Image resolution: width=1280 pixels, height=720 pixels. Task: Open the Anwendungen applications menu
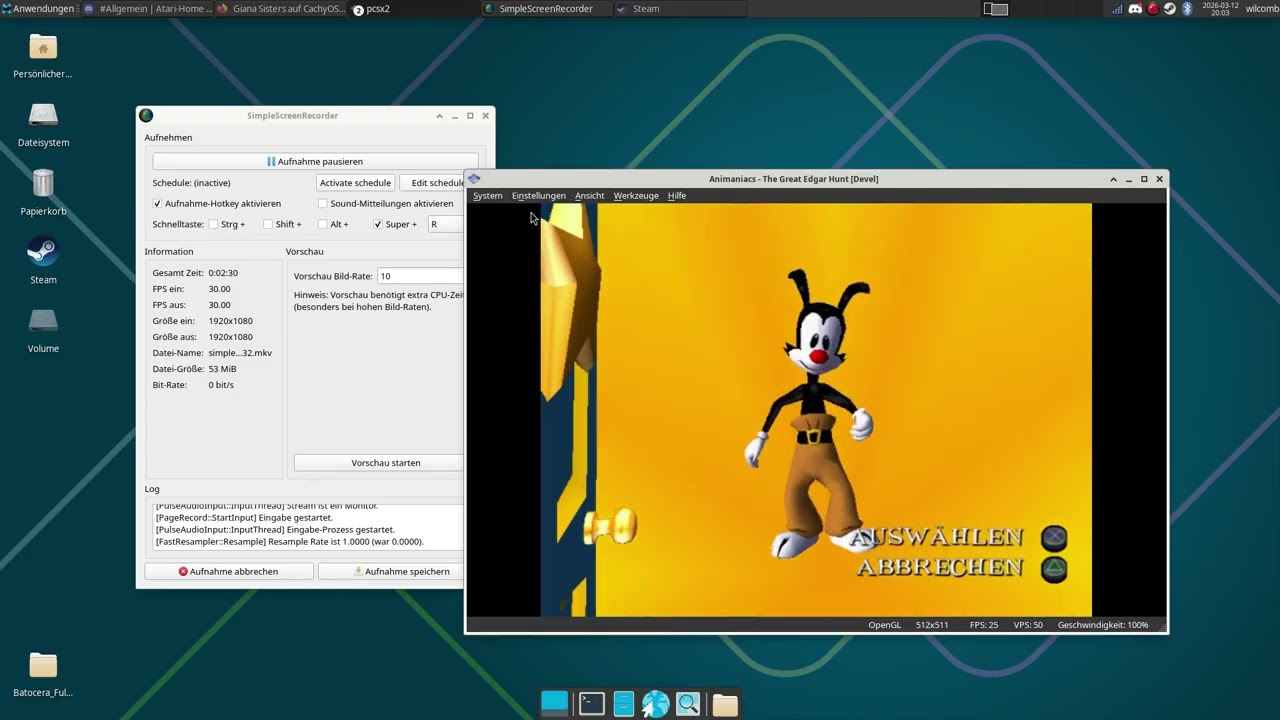pos(38,9)
